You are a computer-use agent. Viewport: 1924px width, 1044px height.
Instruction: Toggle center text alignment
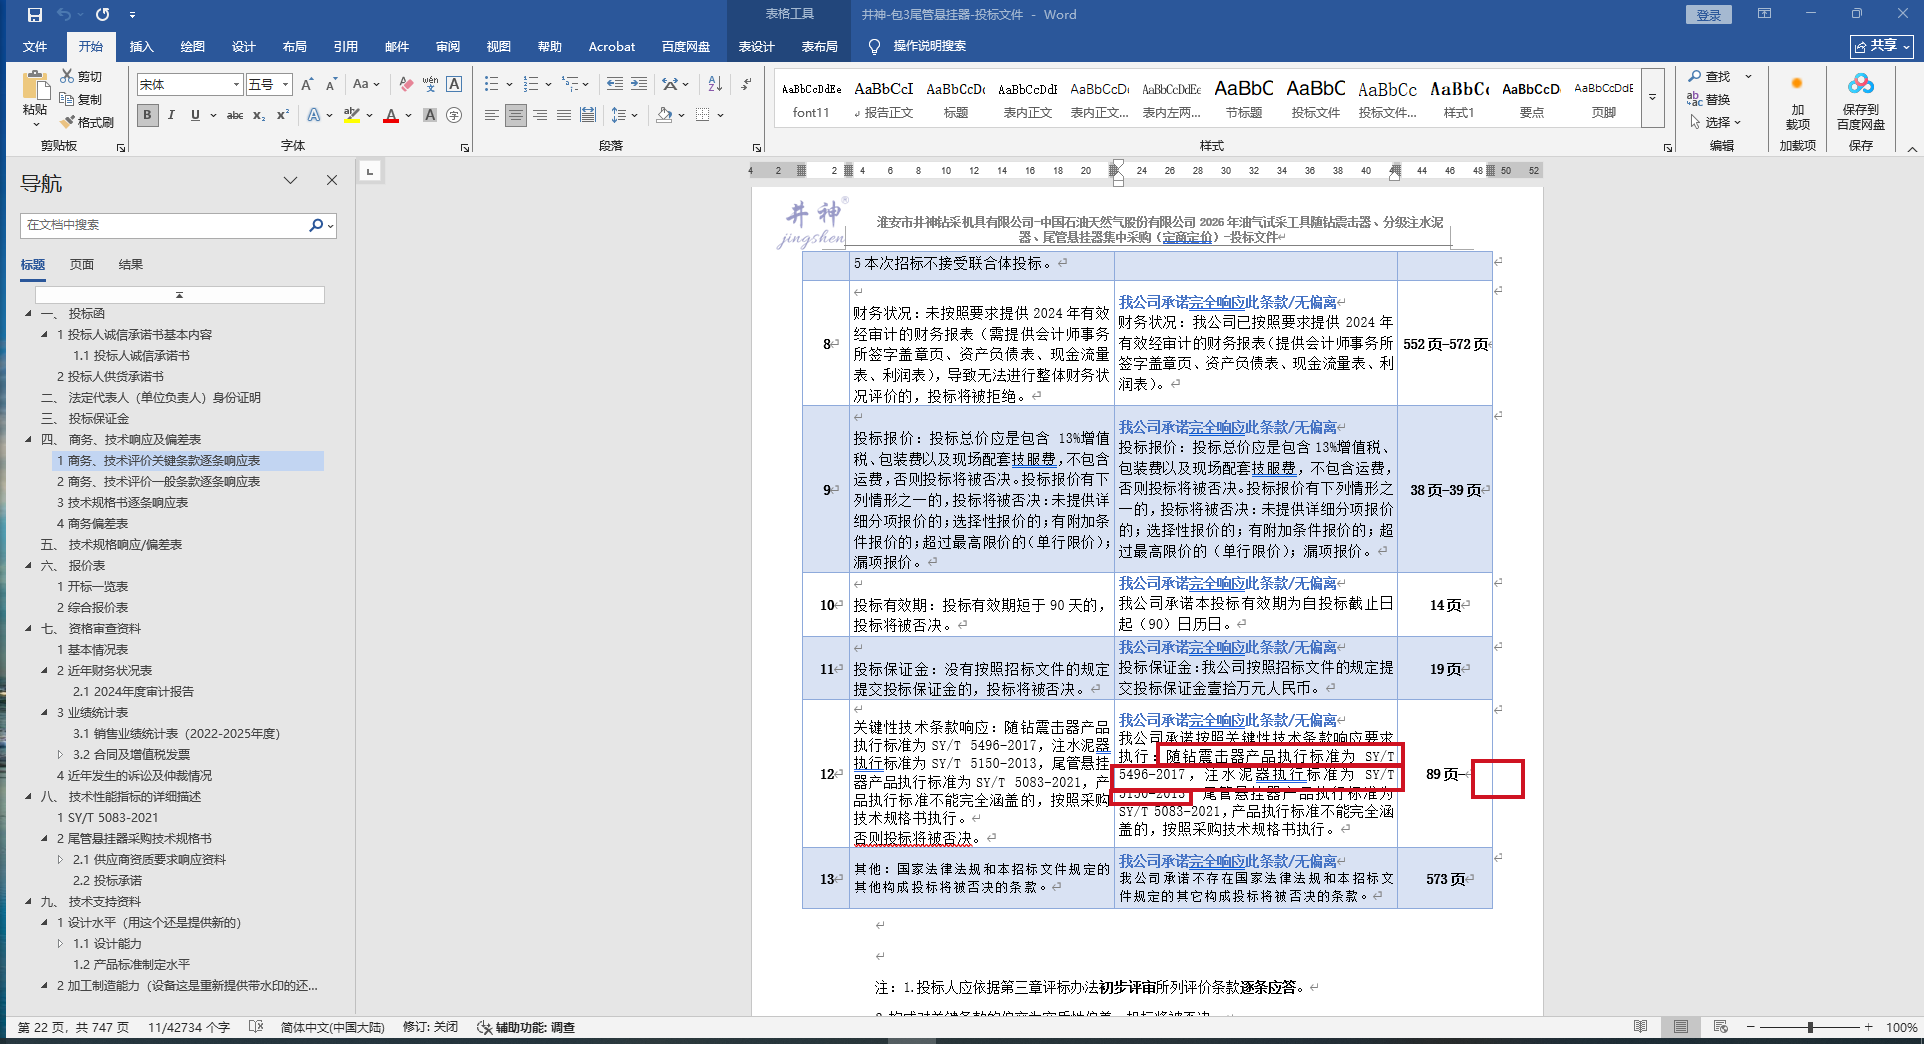point(515,116)
